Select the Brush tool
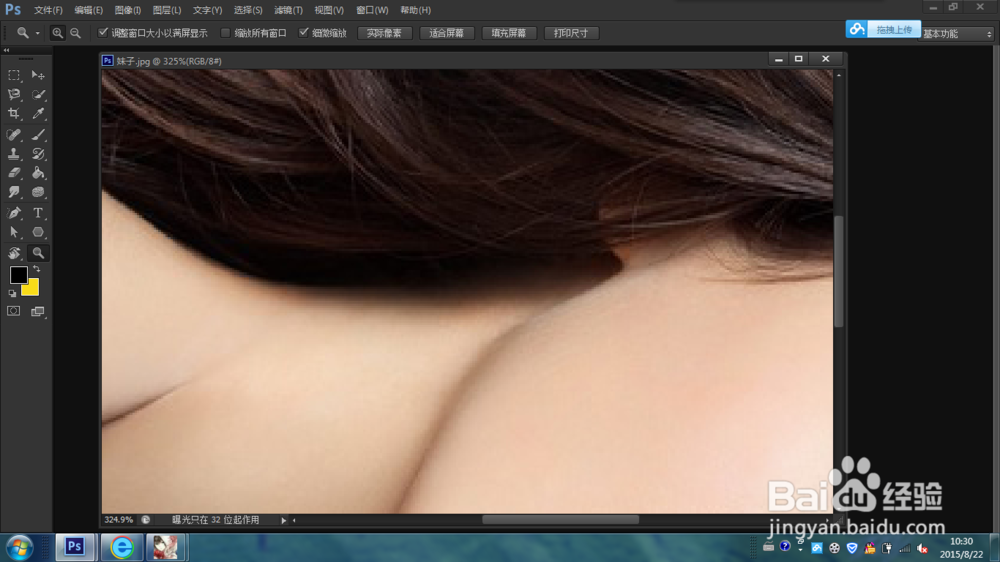This screenshot has height=562, width=1000. coord(38,135)
